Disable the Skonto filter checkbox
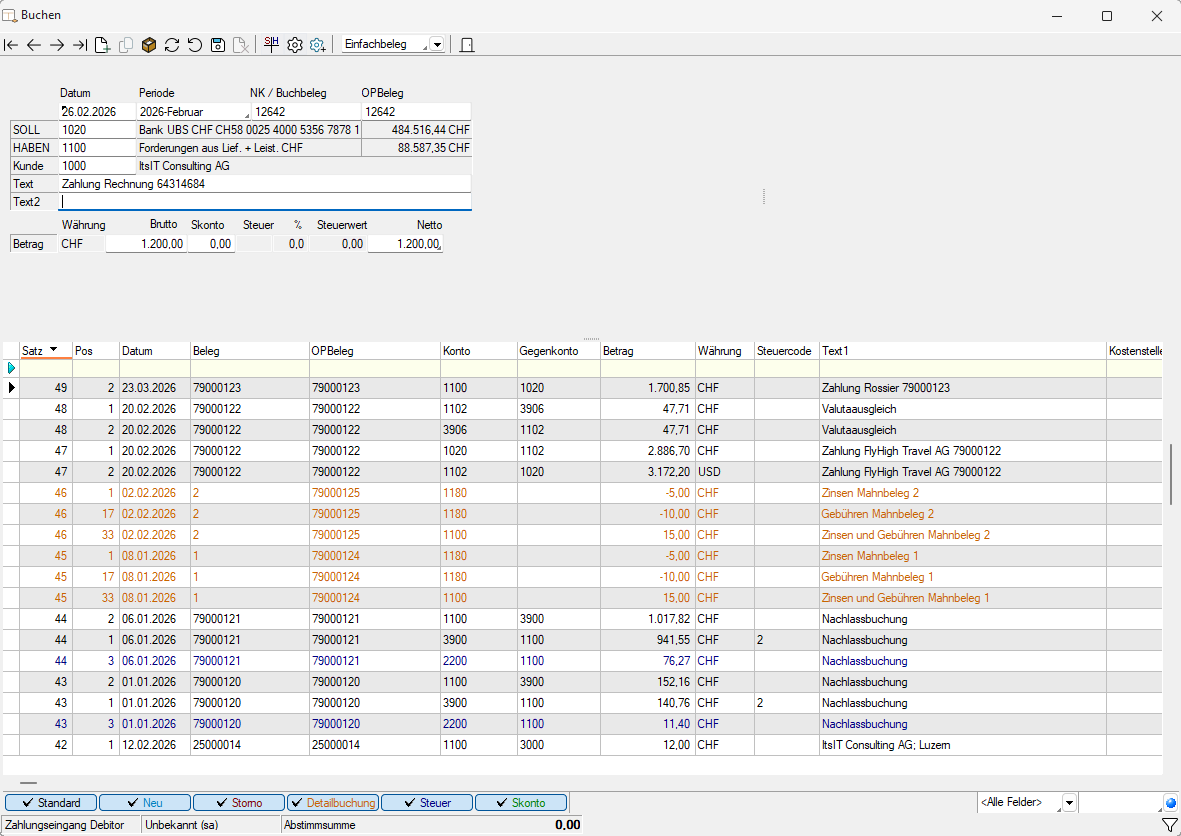Image resolution: width=1181 pixels, height=836 pixels. pyautogui.click(x=520, y=803)
